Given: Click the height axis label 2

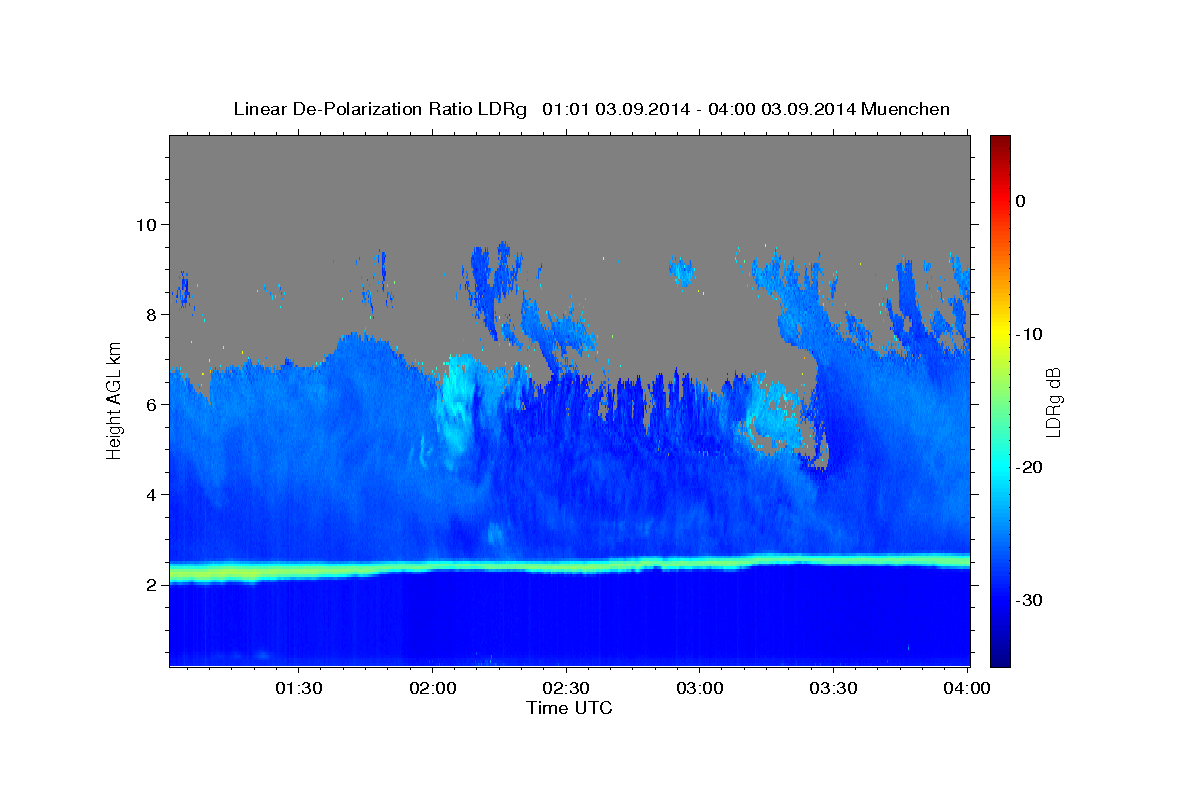Looking at the screenshot, I should [149, 584].
